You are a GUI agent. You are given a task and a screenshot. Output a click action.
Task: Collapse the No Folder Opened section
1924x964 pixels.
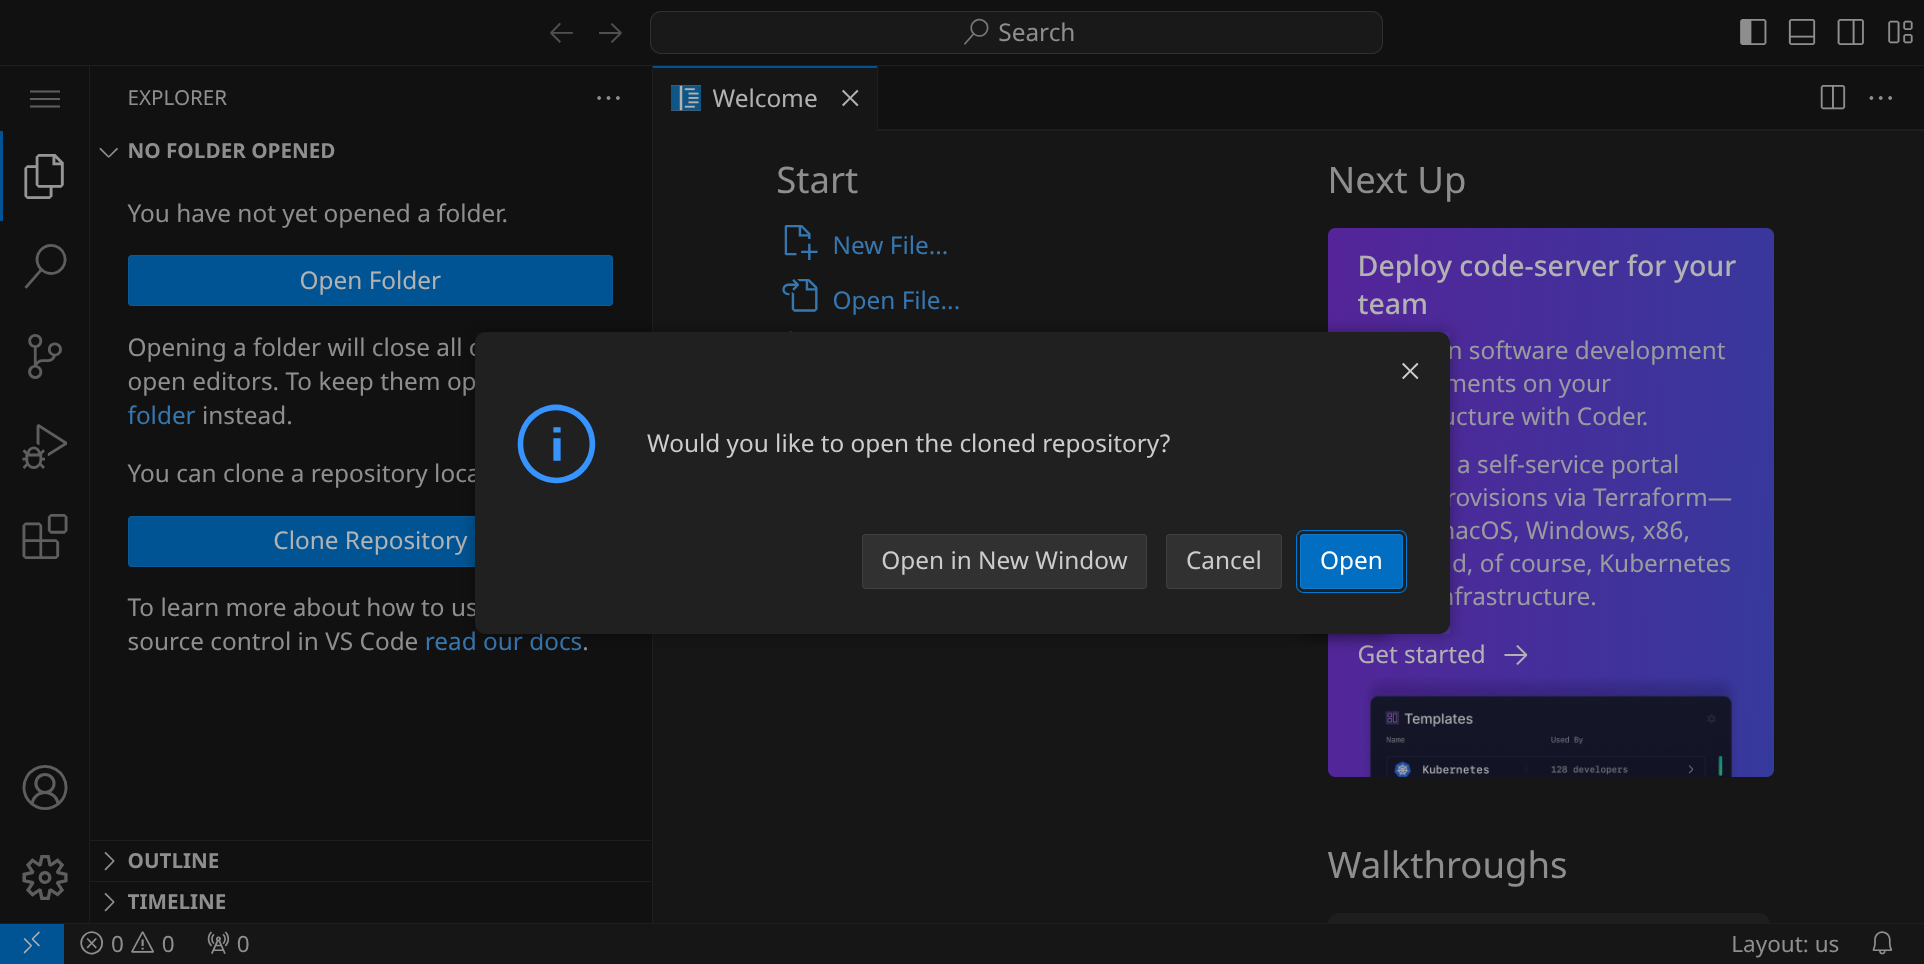(230, 151)
